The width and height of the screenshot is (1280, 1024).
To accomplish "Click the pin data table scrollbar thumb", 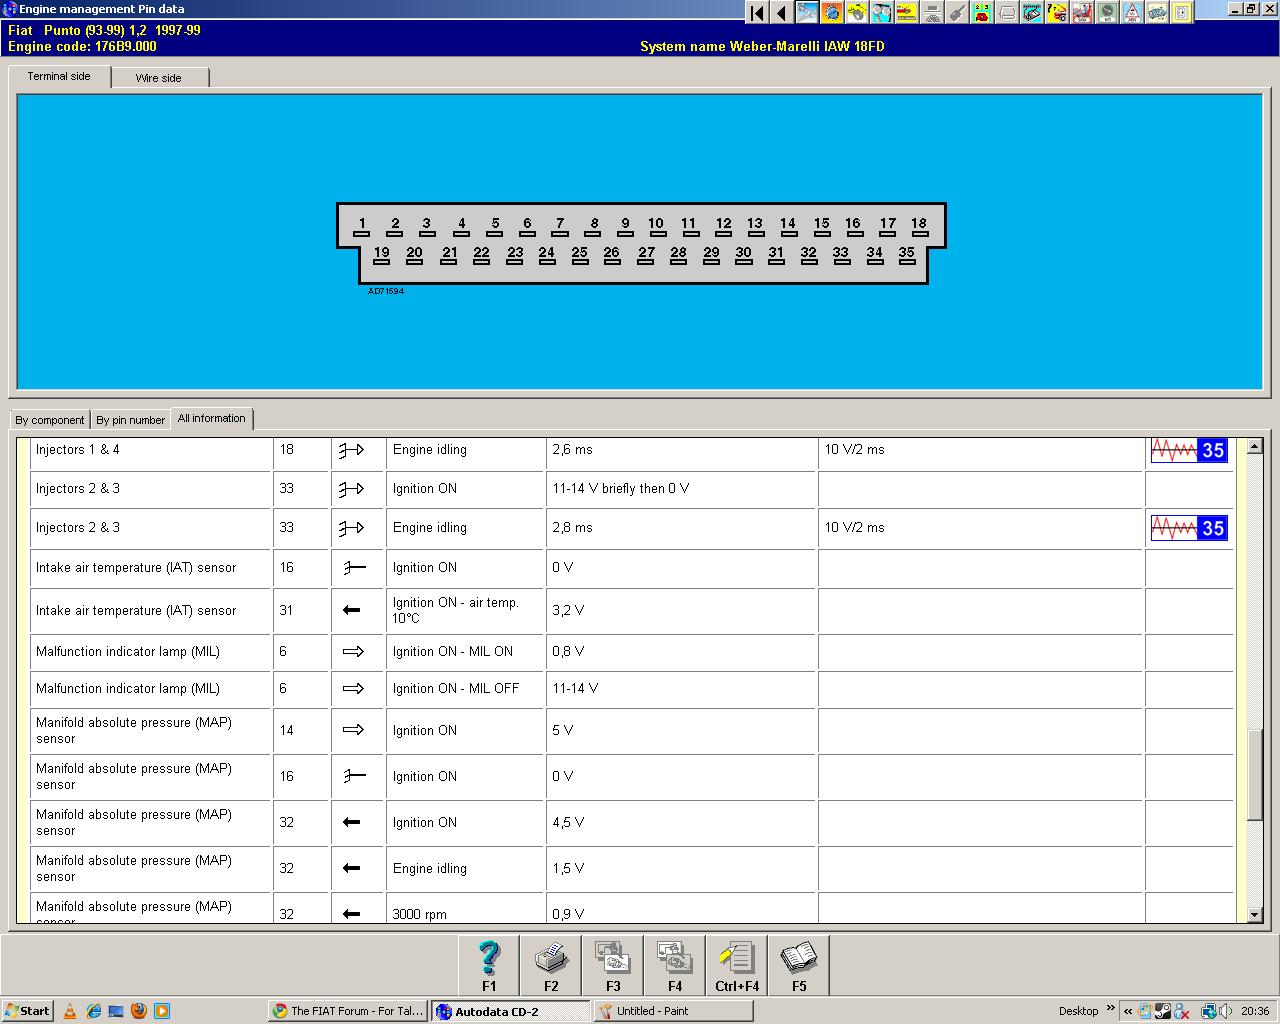I will pyautogui.click(x=1255, y=775).
